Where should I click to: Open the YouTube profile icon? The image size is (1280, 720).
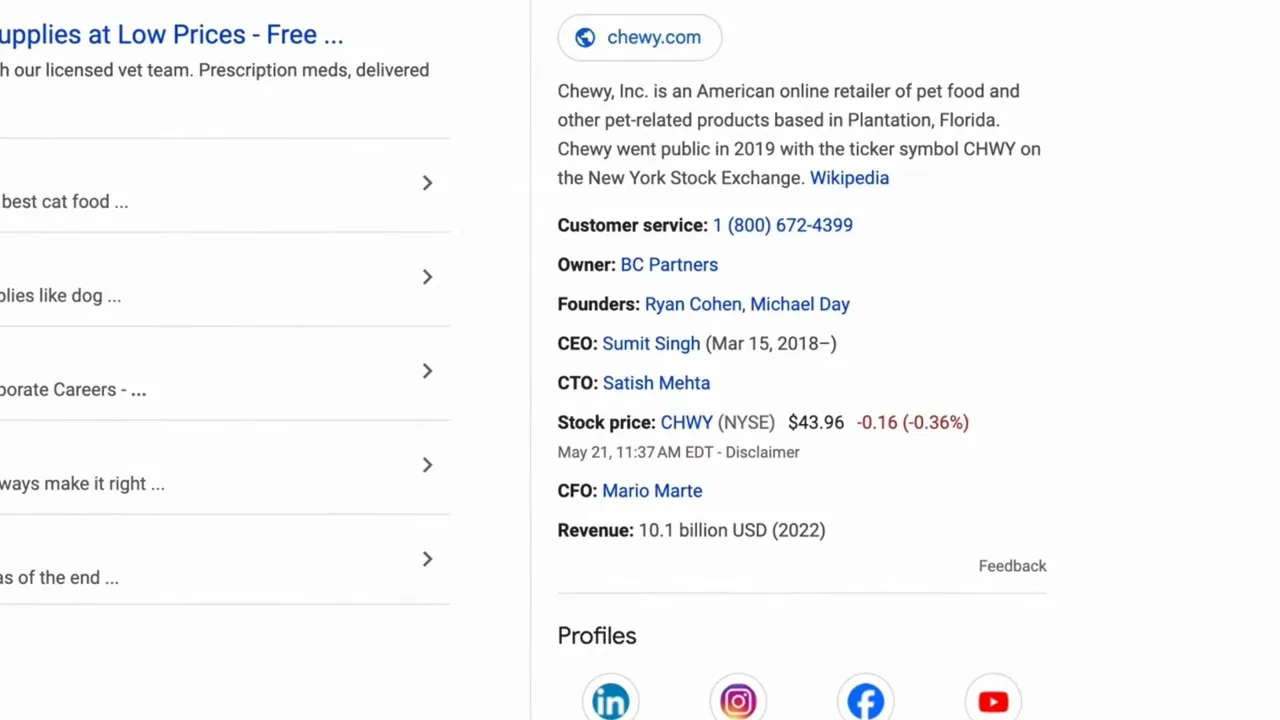[x=993, y=701]
